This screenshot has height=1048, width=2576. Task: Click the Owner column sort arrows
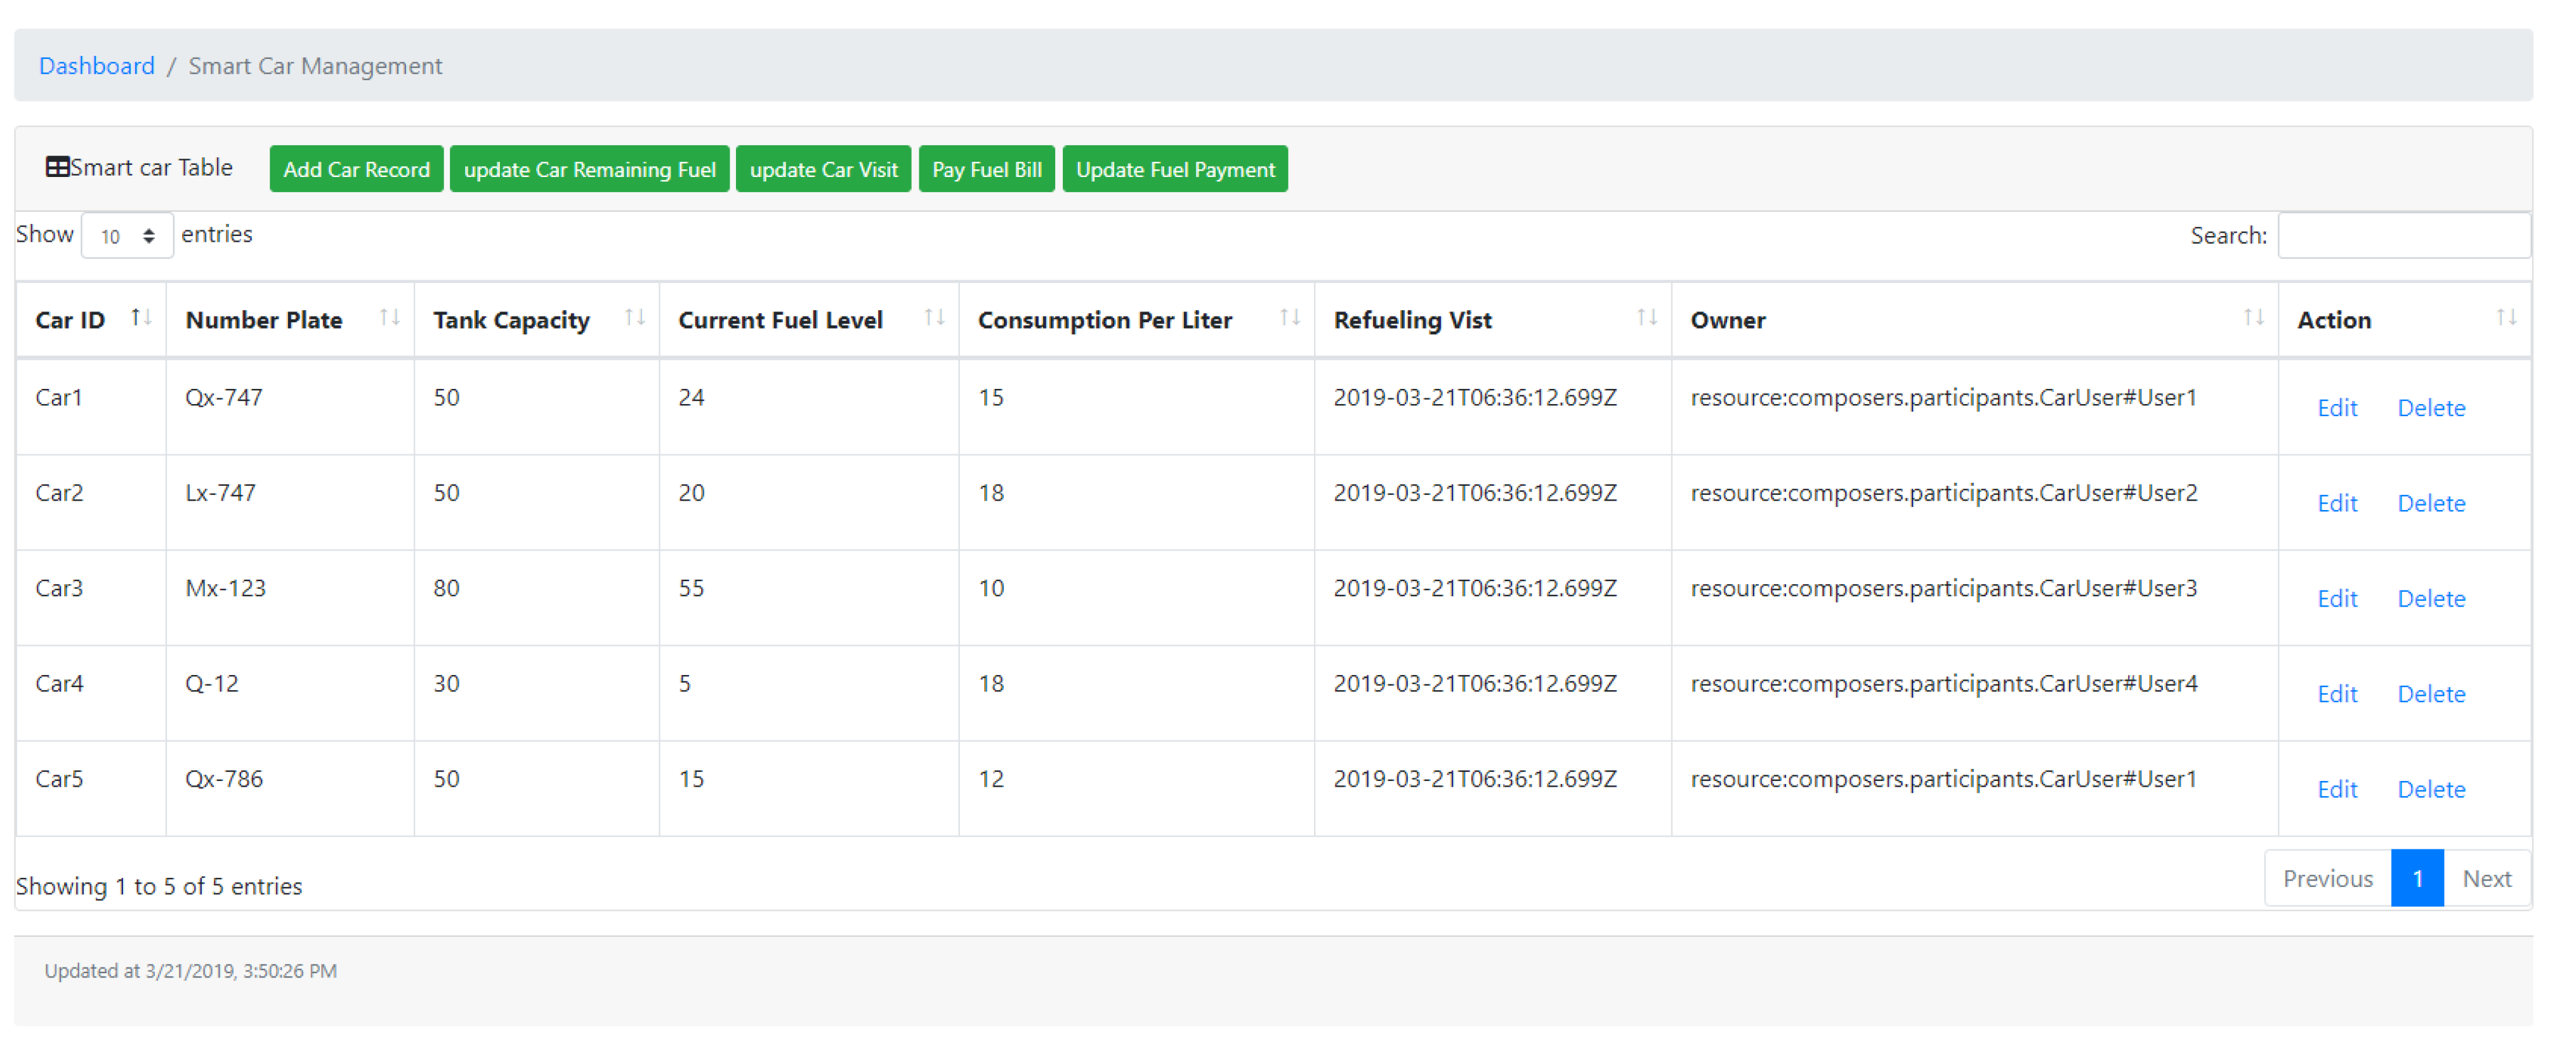[x=2253, y=318]
